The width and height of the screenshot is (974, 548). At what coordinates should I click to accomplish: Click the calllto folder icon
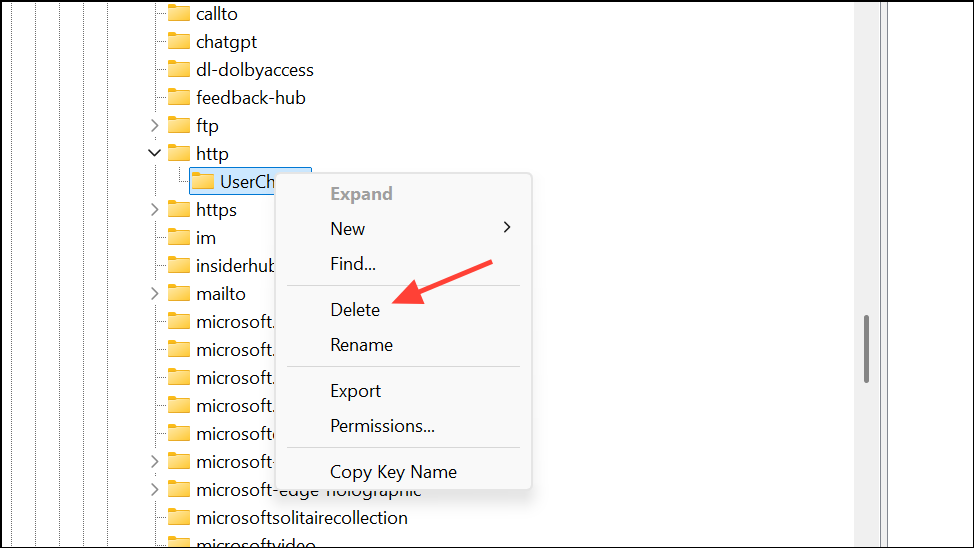click(x=179, y=14)
